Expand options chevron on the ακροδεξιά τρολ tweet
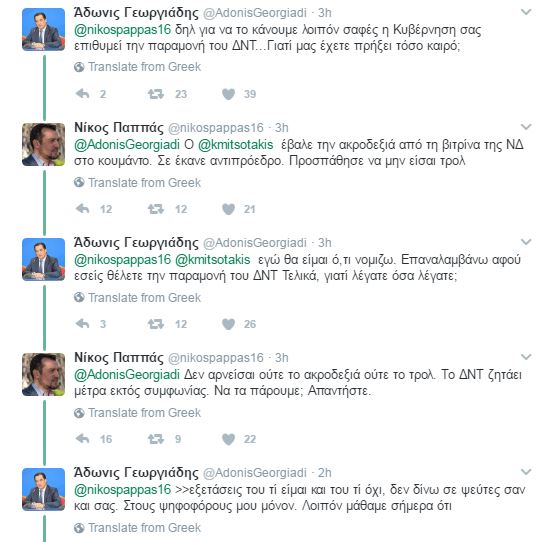 [x=526, y=357]
